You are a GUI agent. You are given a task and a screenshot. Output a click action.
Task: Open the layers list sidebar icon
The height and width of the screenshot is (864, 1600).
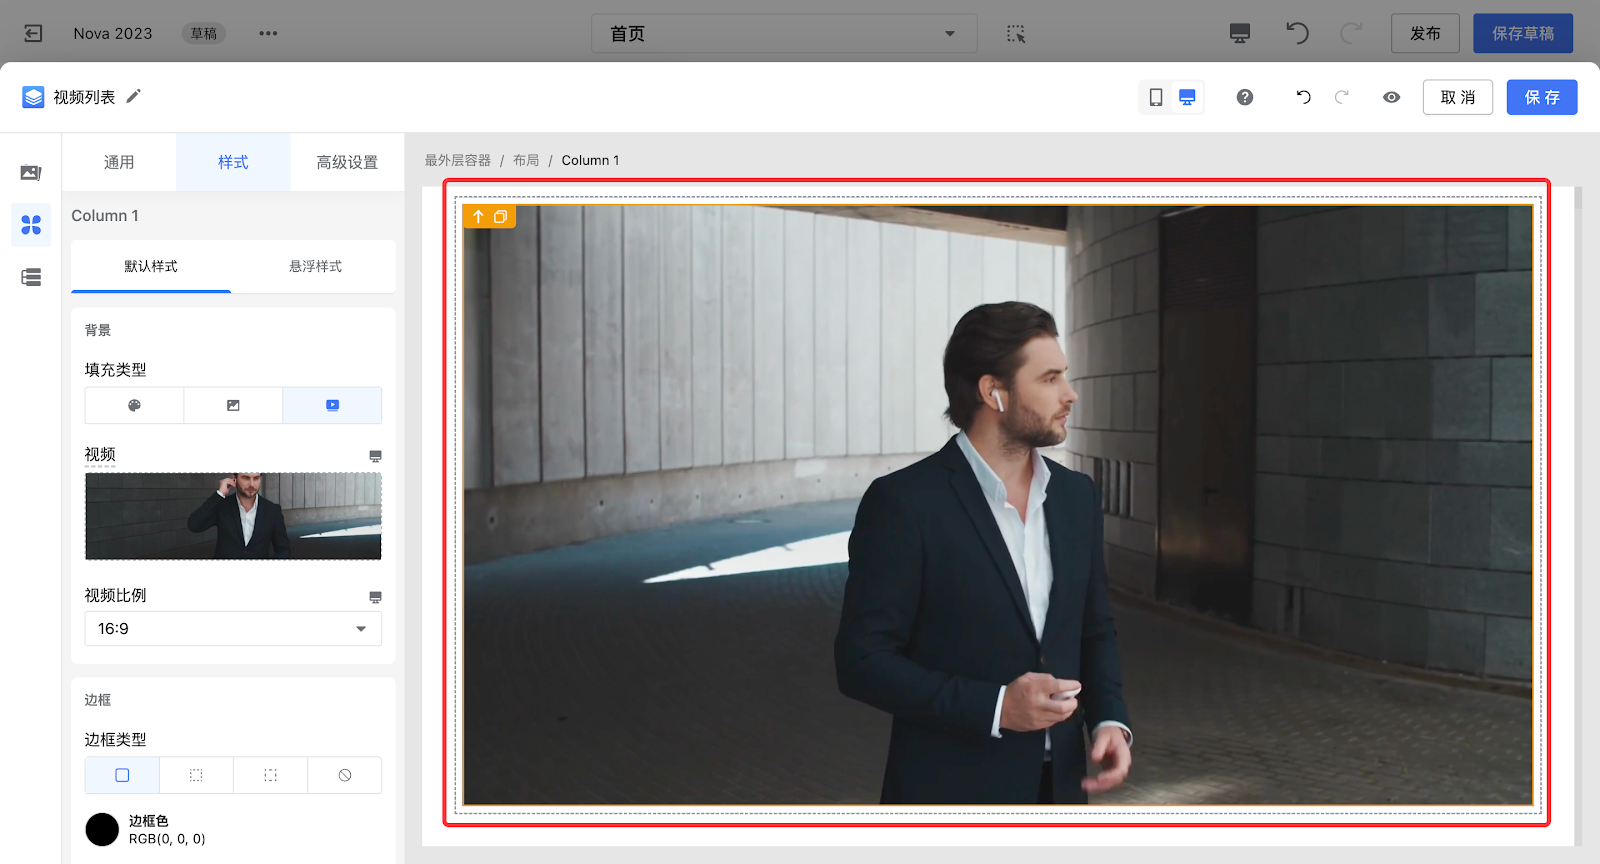31,277
